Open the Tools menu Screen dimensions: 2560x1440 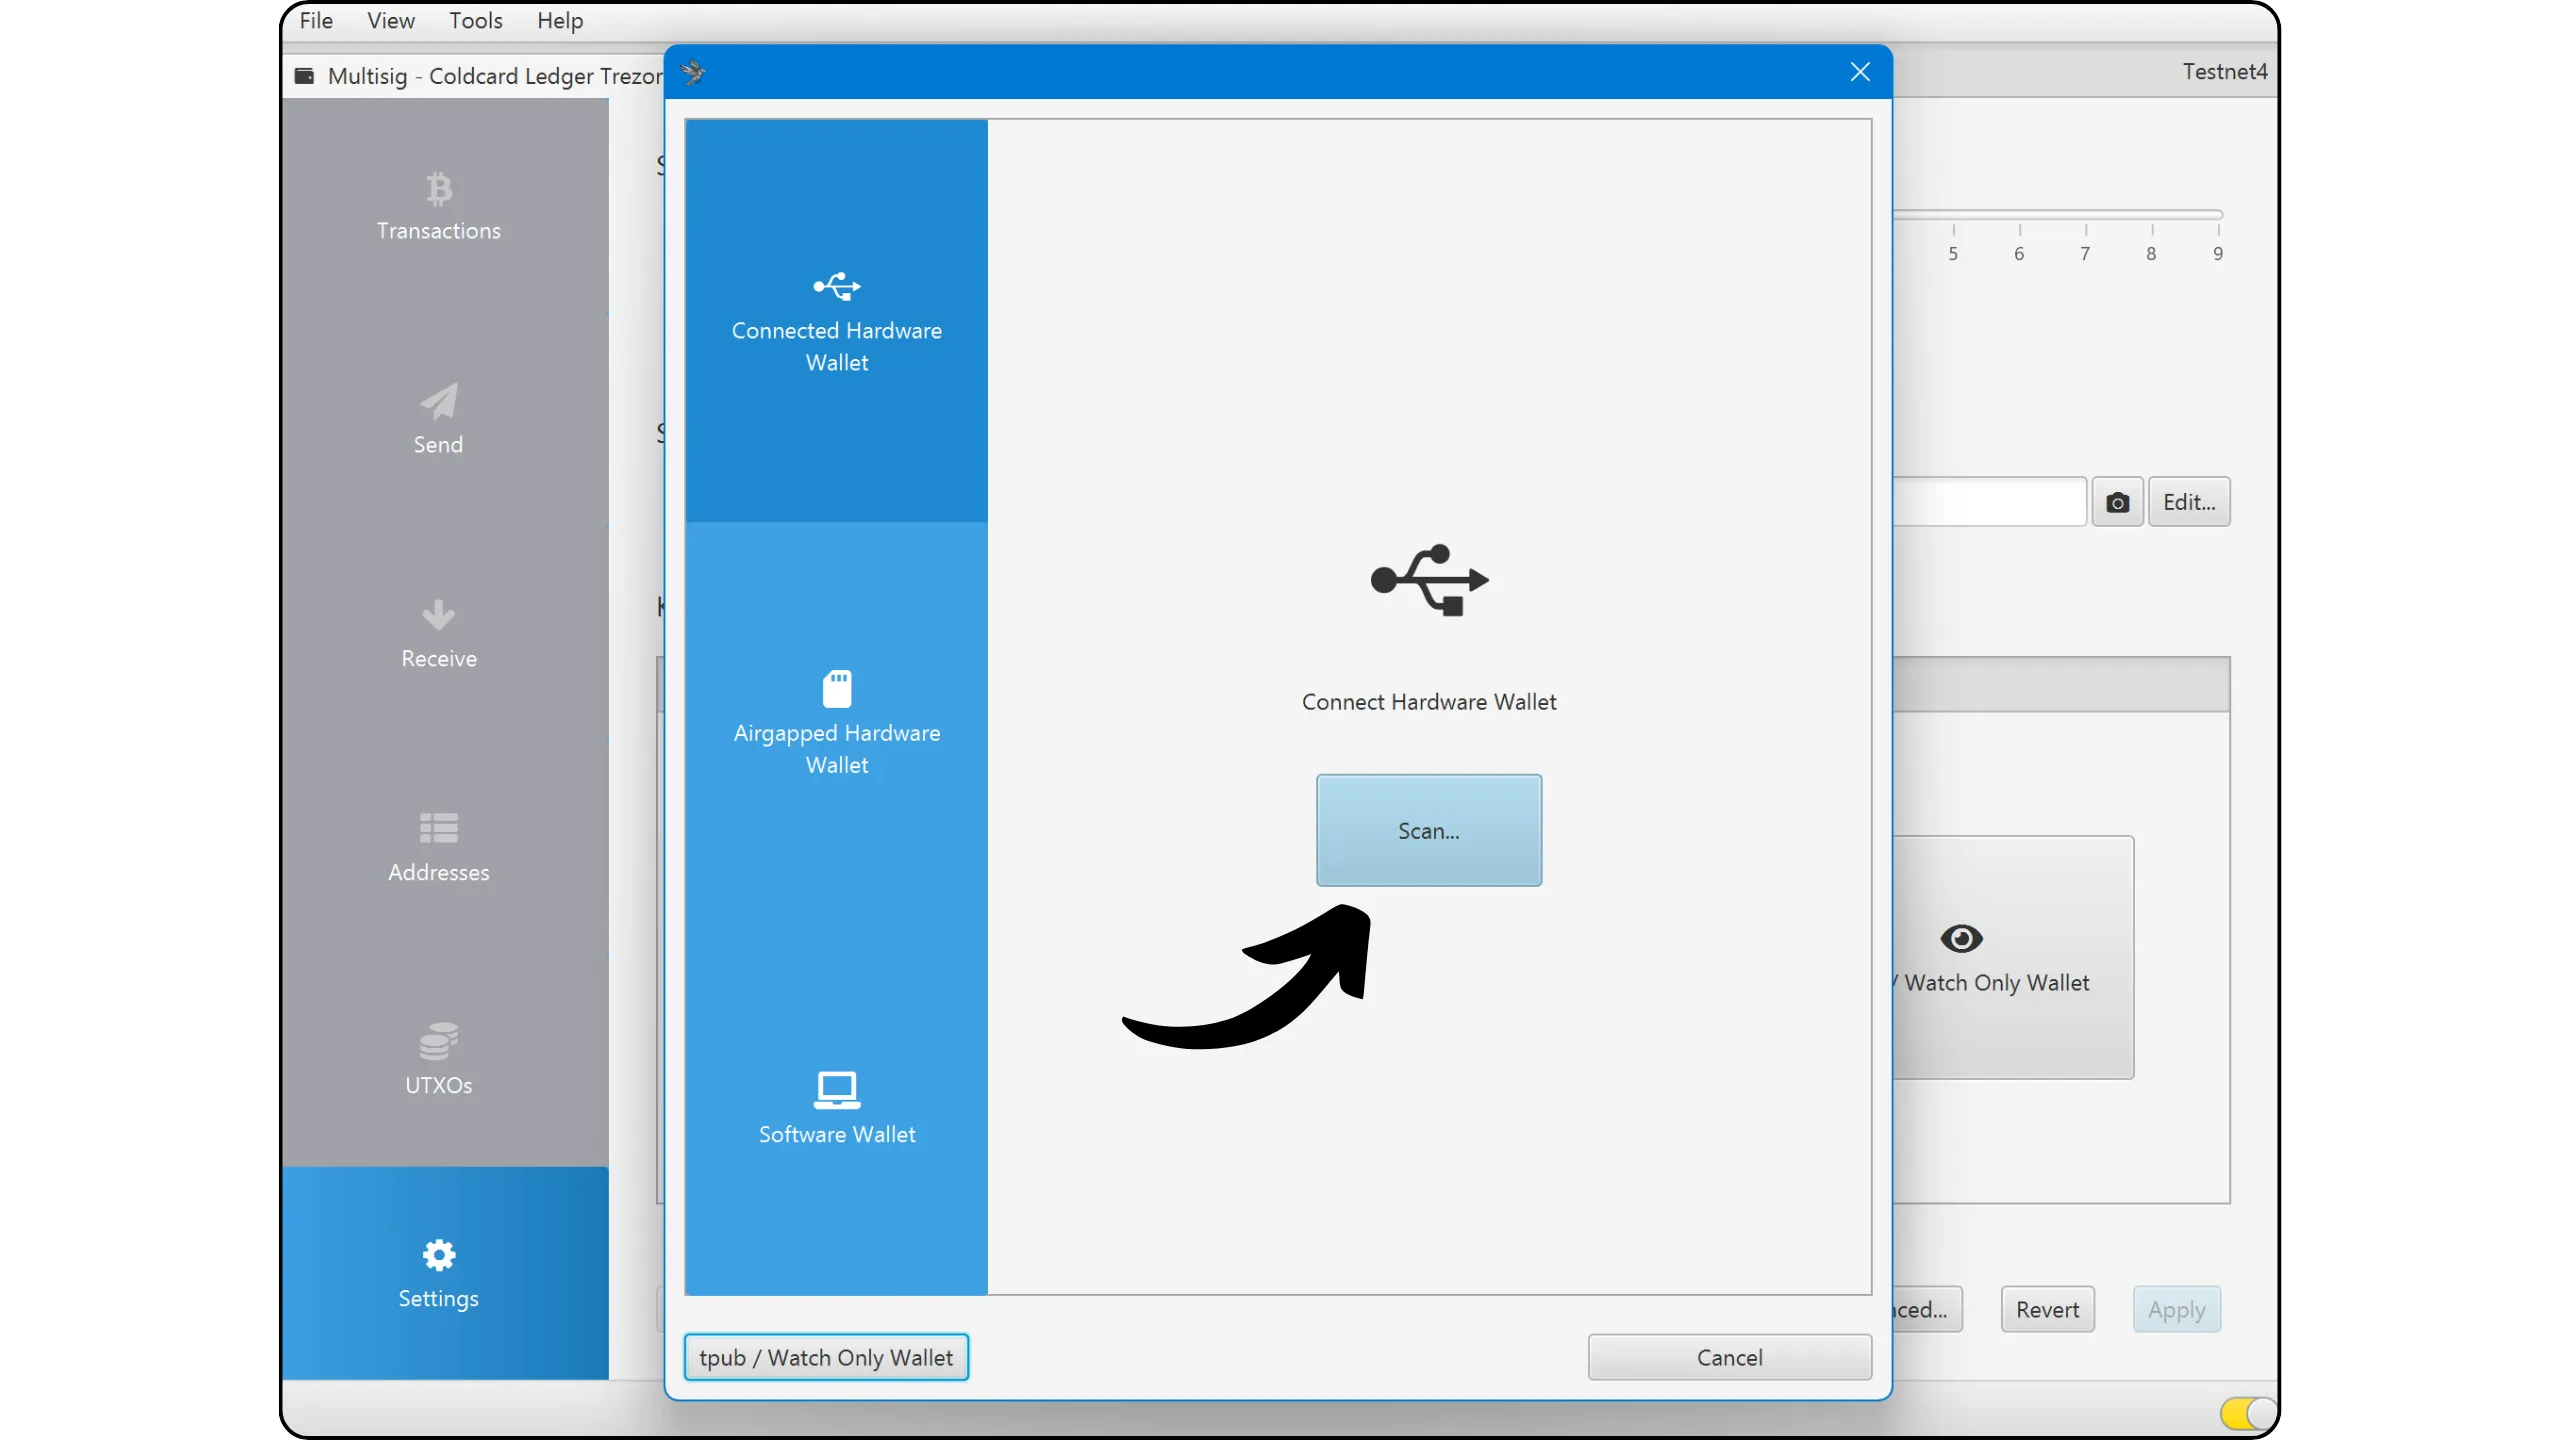pyautogui.click(x=475, y=21)
